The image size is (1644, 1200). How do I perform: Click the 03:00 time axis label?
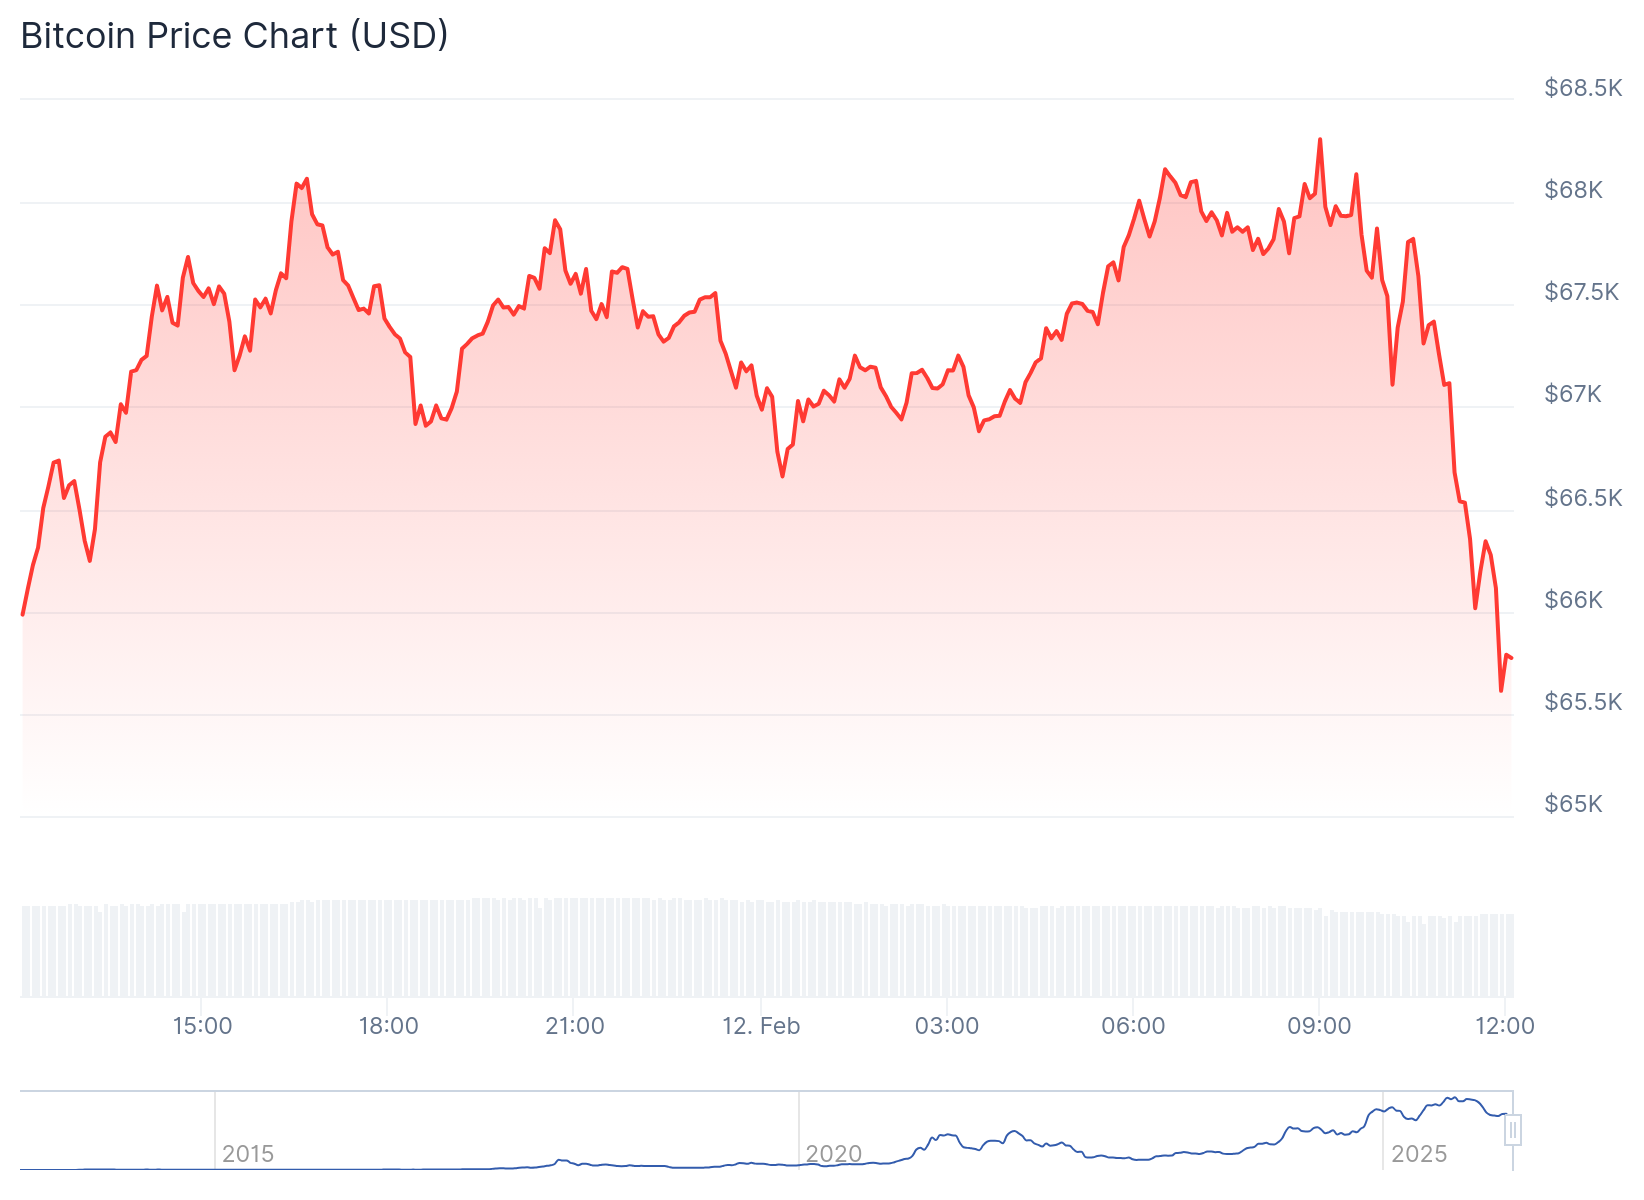click(x=947, y=1026)
